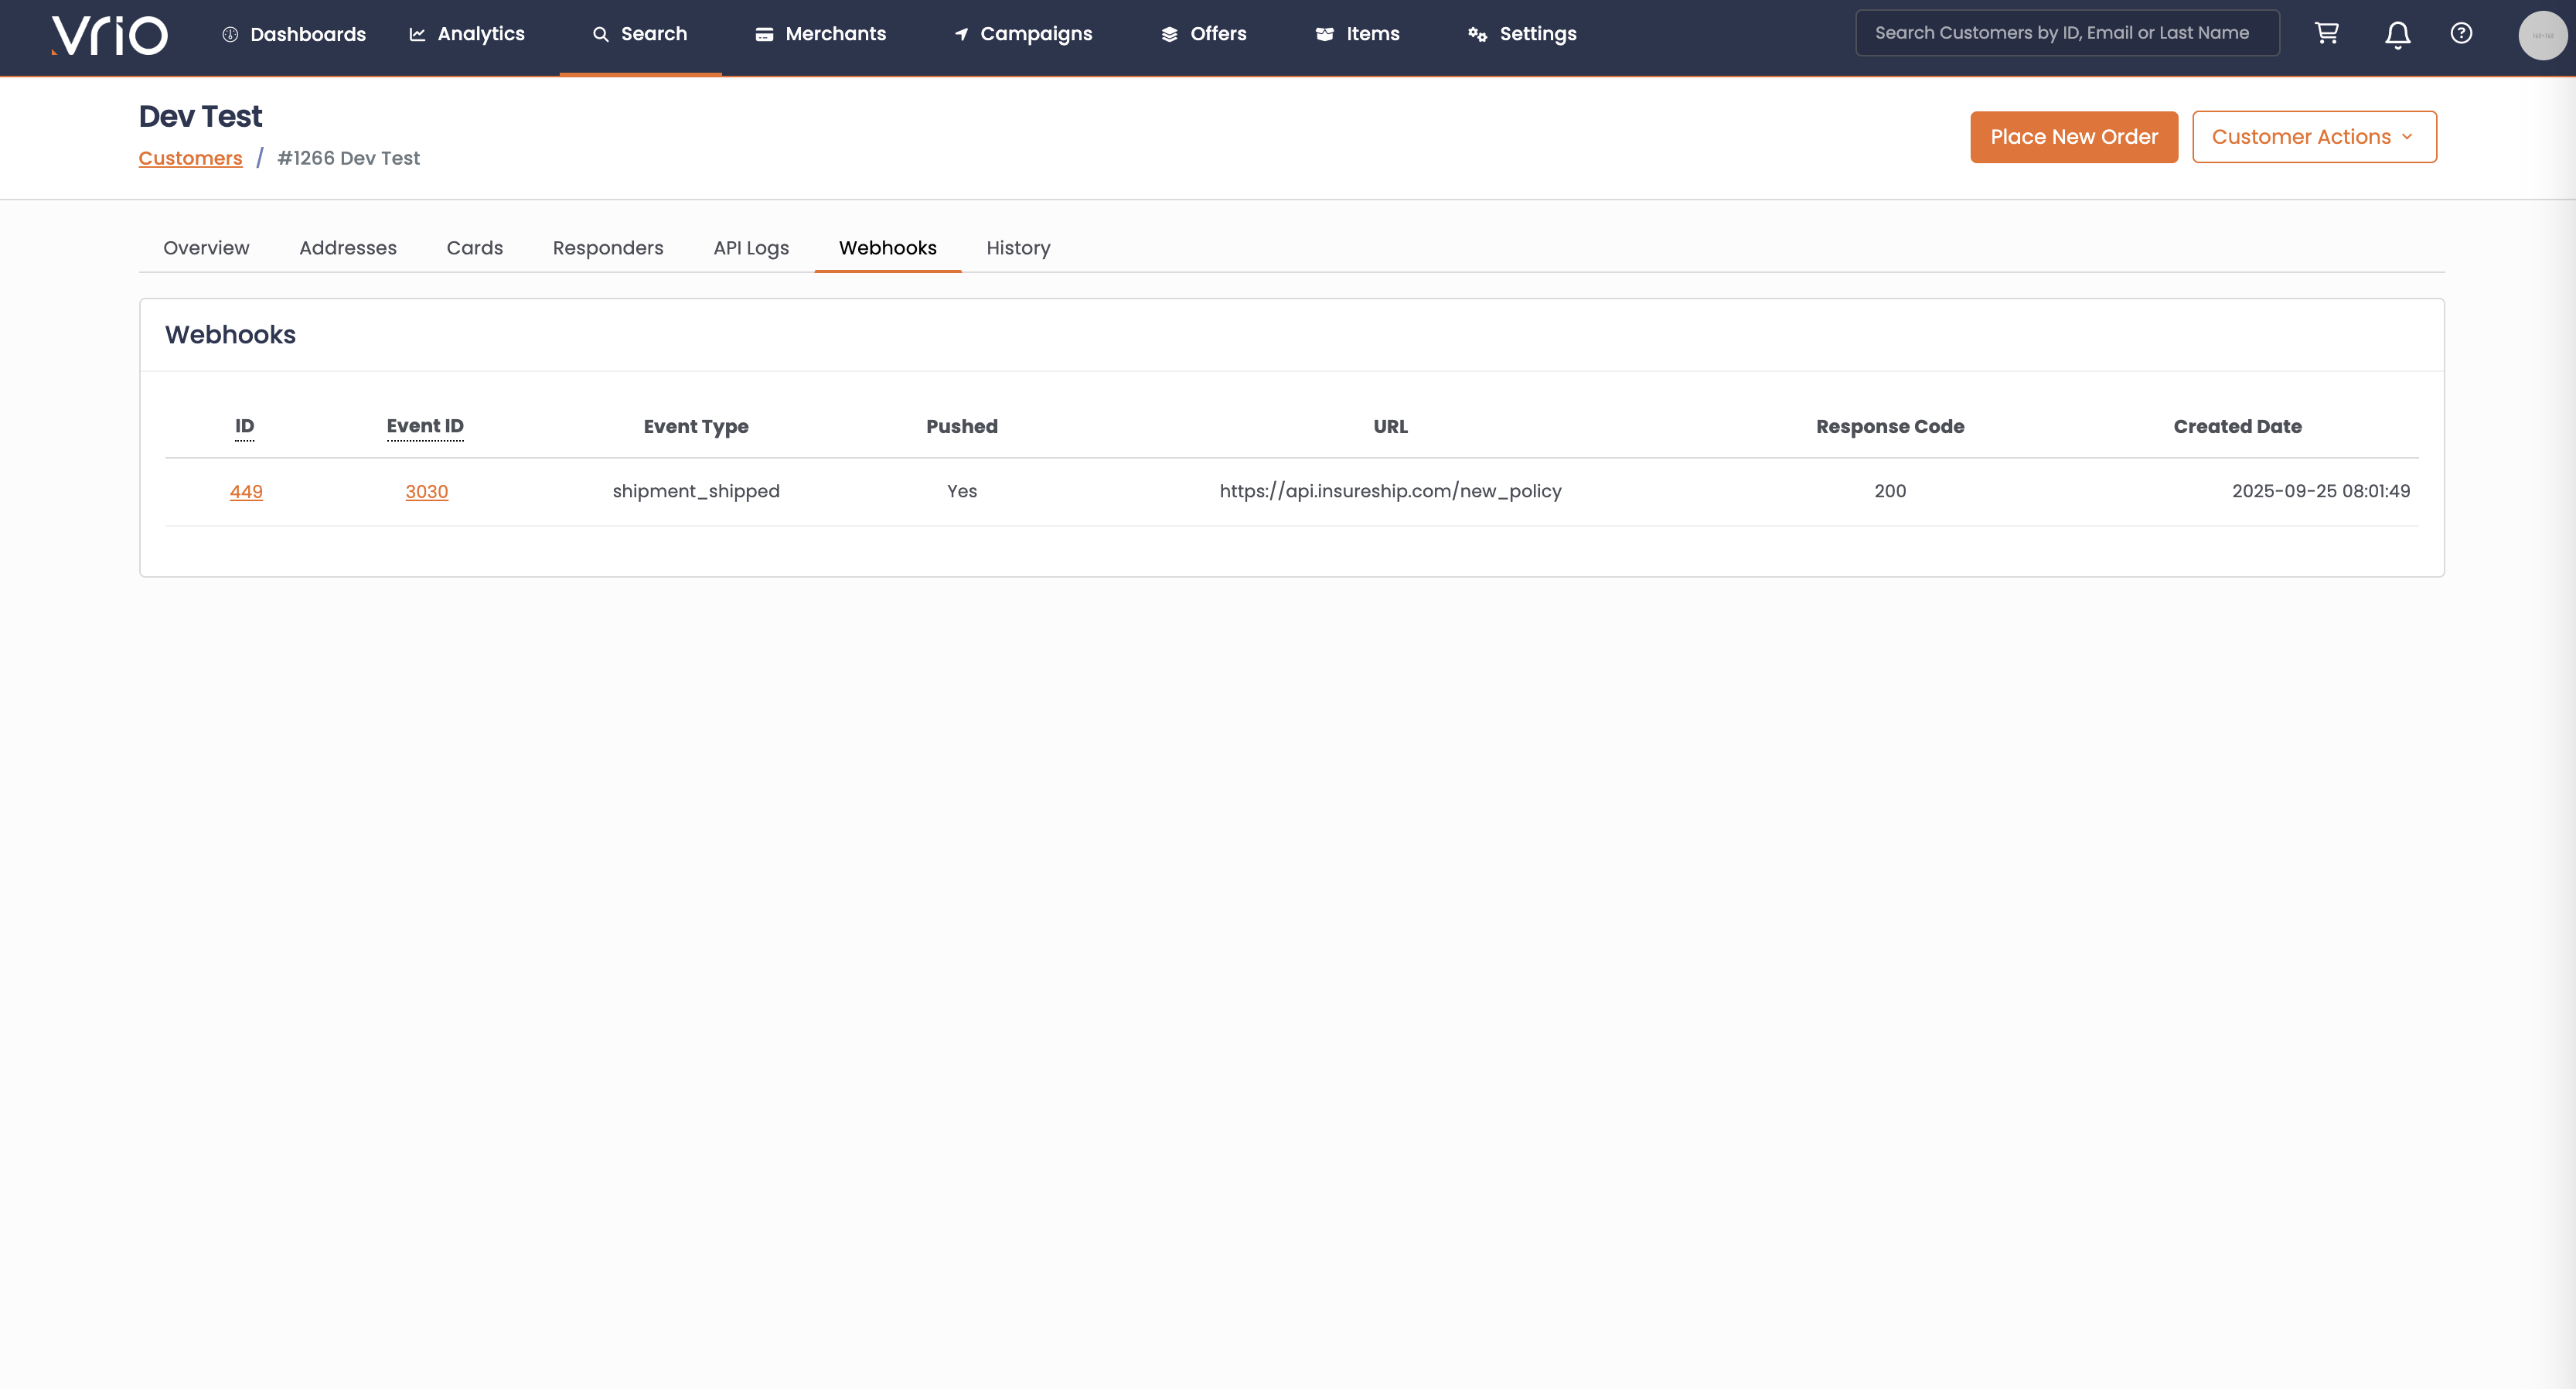Screen dimensions: 2576x1389
Task: Follow the Customers breadcrumb link
Action: pos(190,158)
